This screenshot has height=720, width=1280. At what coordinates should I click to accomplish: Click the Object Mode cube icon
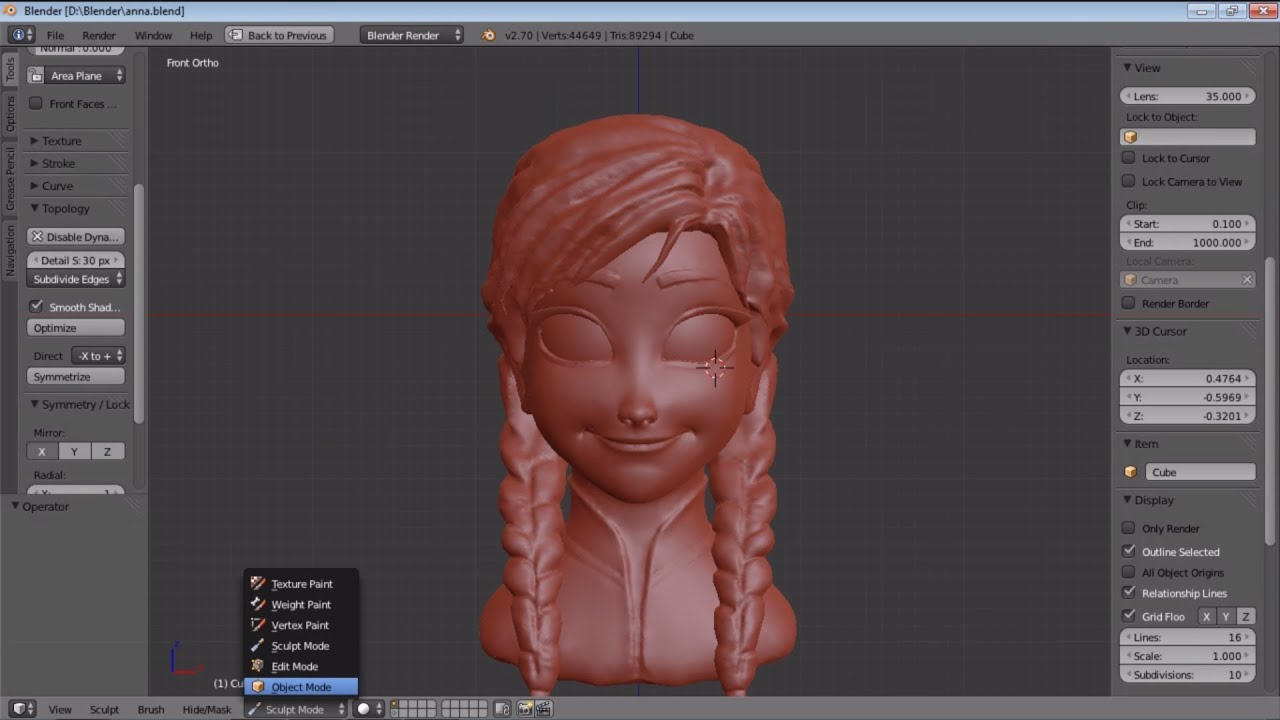[258, 687]
